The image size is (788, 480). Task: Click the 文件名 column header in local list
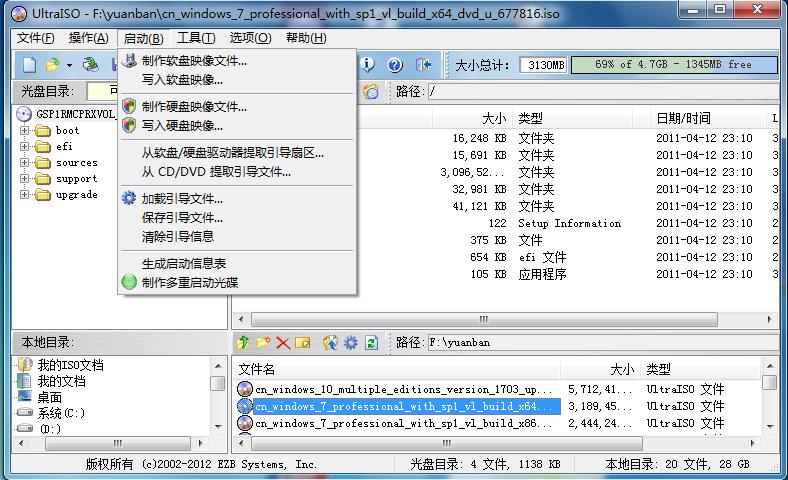coord(396,370)
